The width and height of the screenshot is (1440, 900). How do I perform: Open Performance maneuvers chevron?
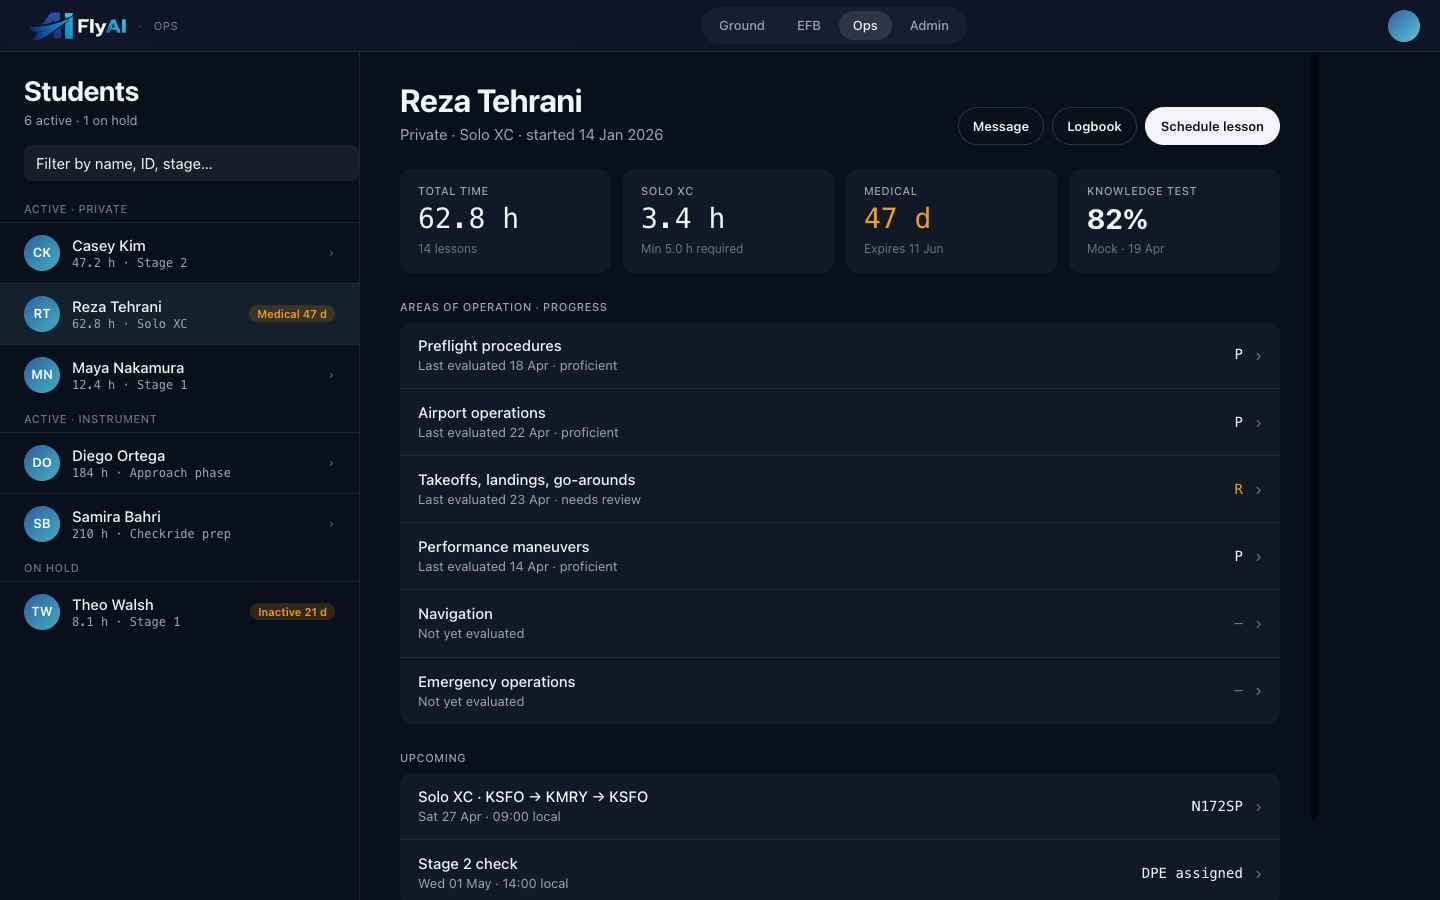1258,557
